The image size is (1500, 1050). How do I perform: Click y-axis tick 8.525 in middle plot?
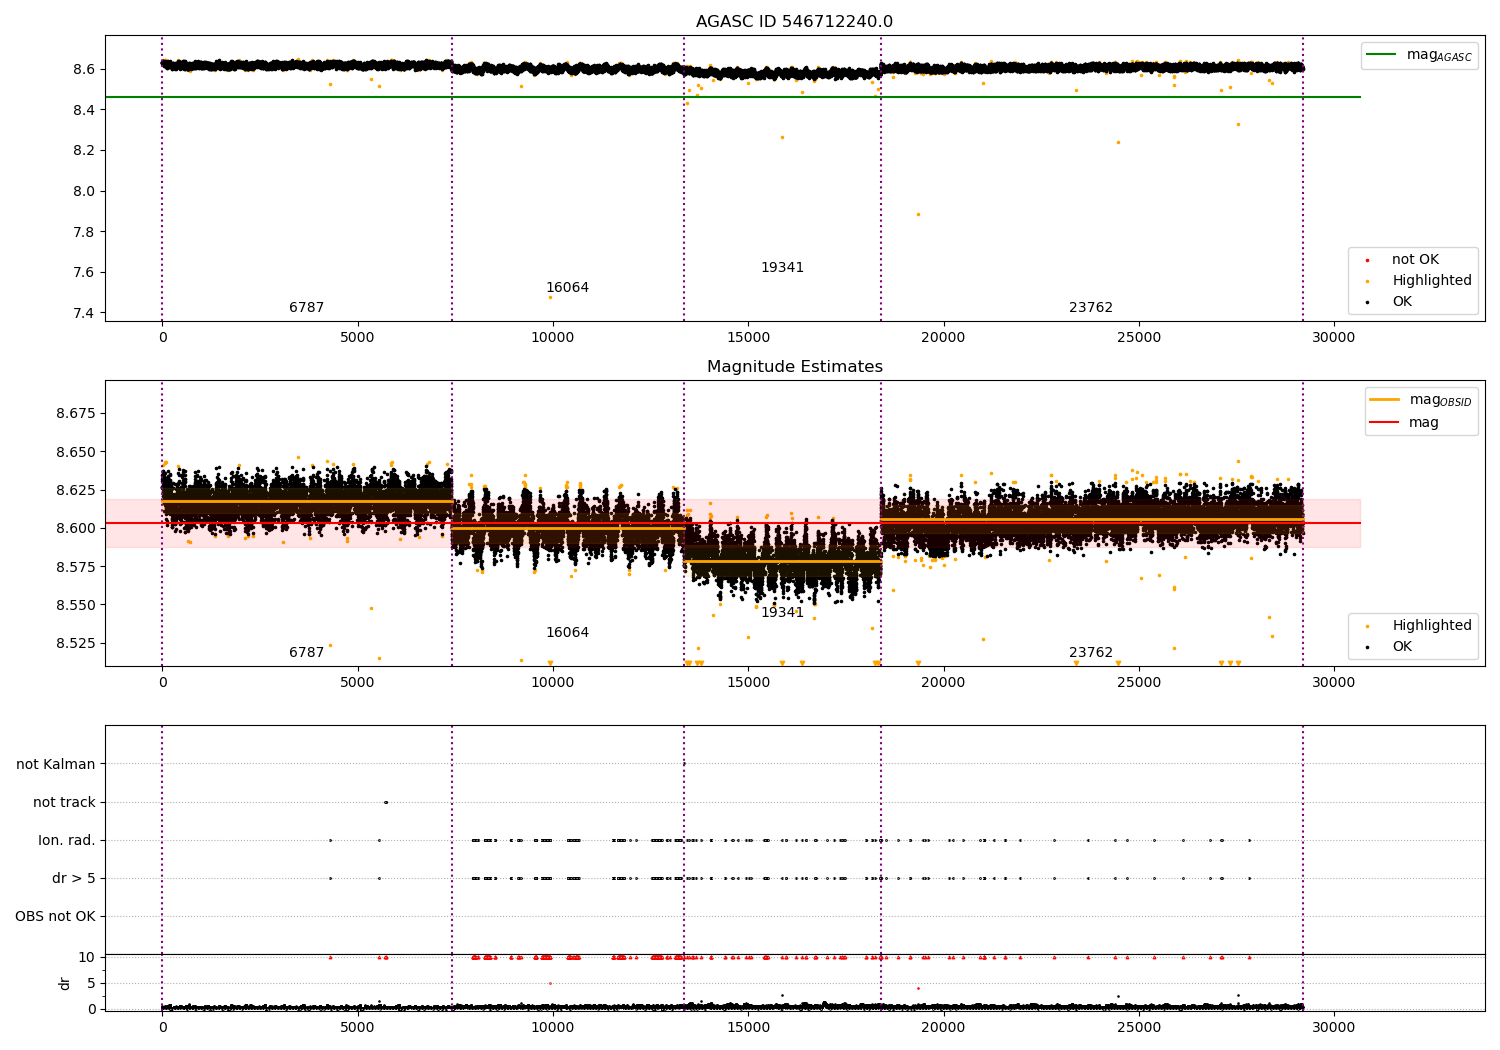point(76,643)
